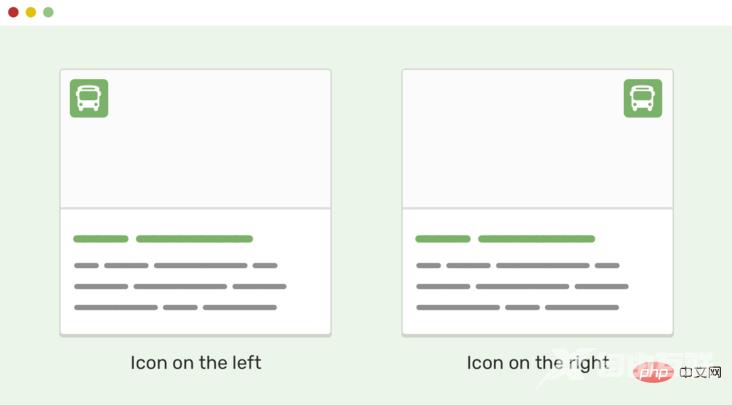Click the yellow minimize window dot
732x405 pixels.
31,12
